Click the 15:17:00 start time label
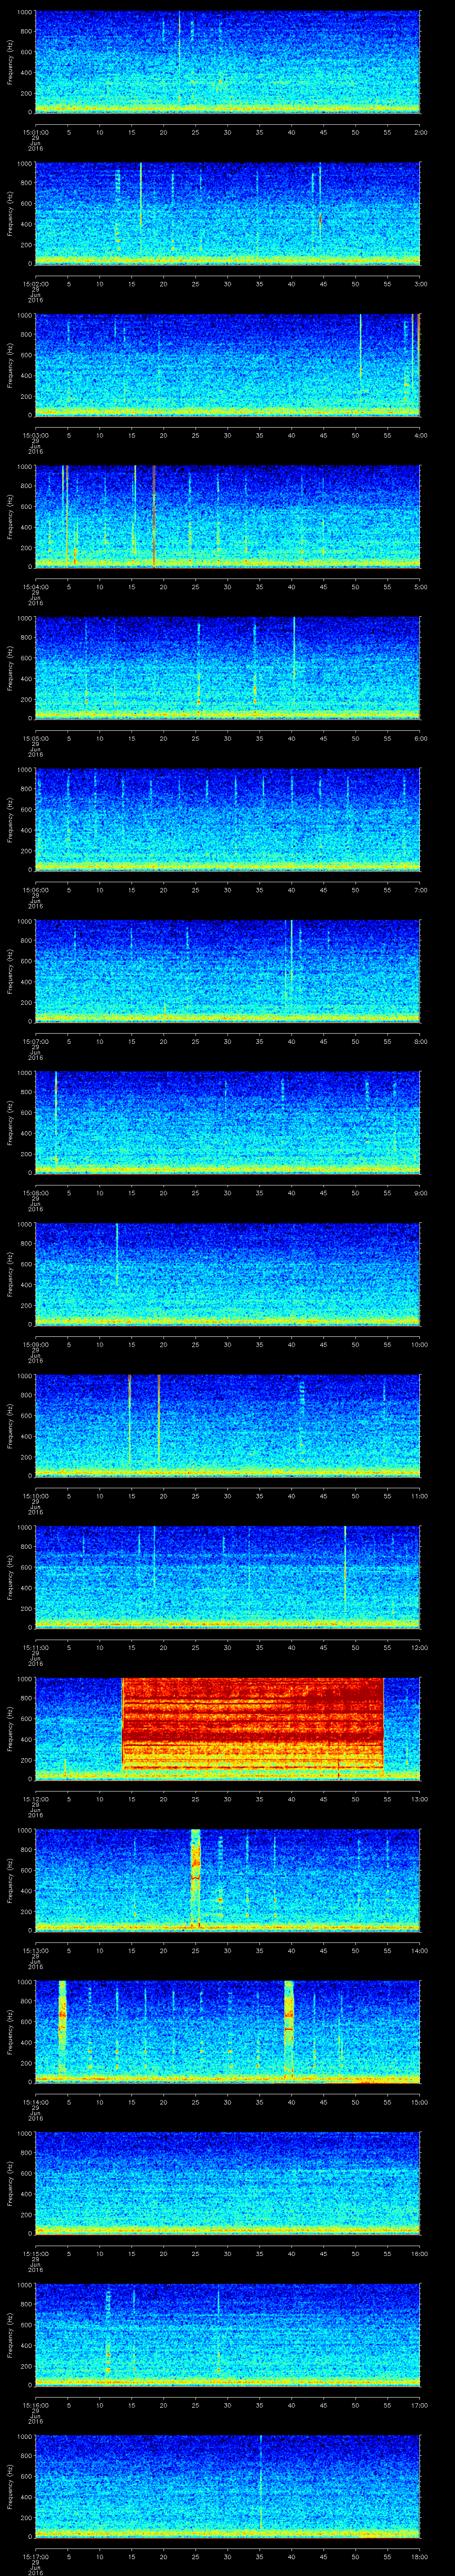The height and width of the screenshot is (2576, 455). (x=35, y=2556)
